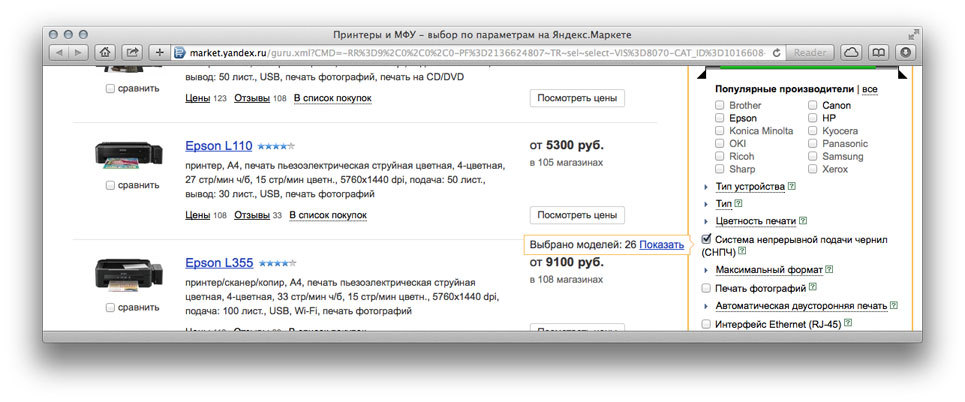Click the green price range bar
This screenshot has width=965, height=402.
798,66
